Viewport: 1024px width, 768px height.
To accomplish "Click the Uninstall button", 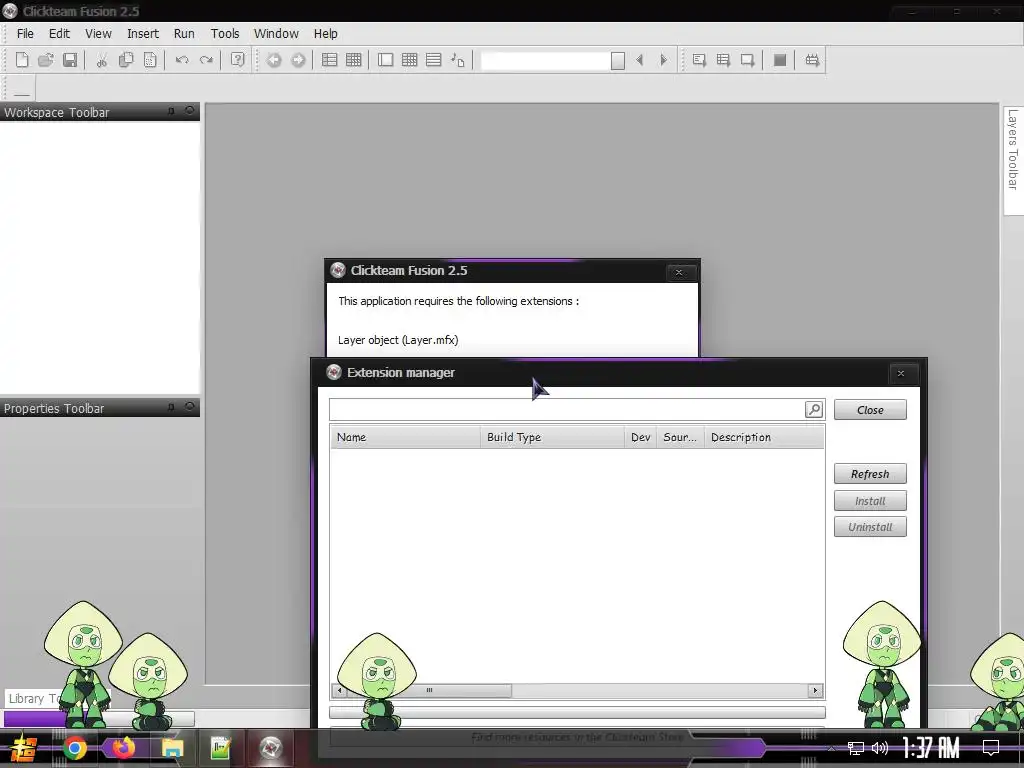I will click(870, 527).
